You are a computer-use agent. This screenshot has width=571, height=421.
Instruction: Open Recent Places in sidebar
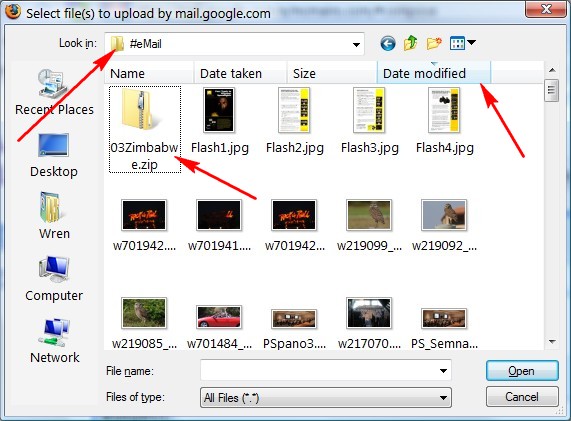(x=54, y=93)
